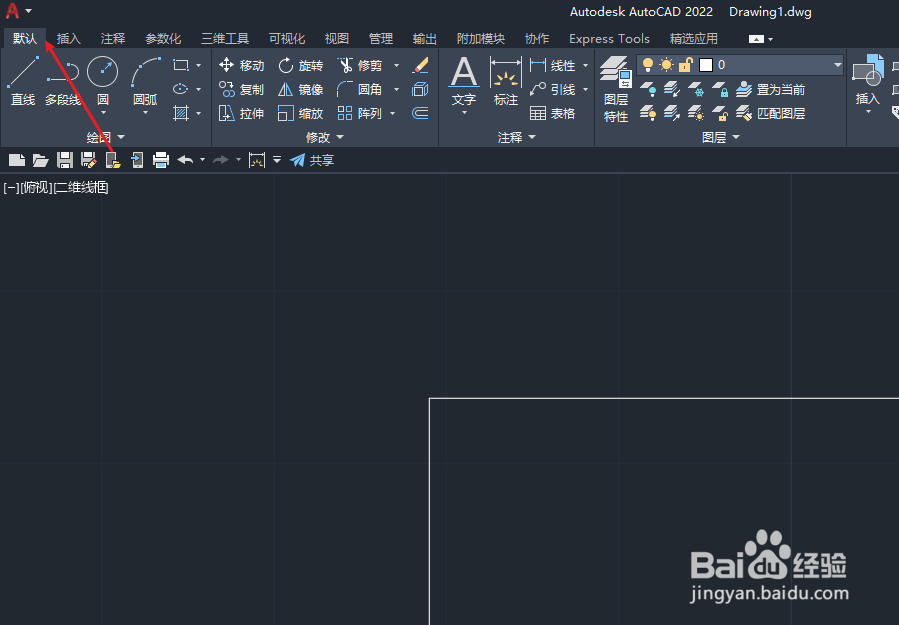Switch to the 参数化 ribbon tab
This screenshot has width=899, height=625.
coord(163,38)
